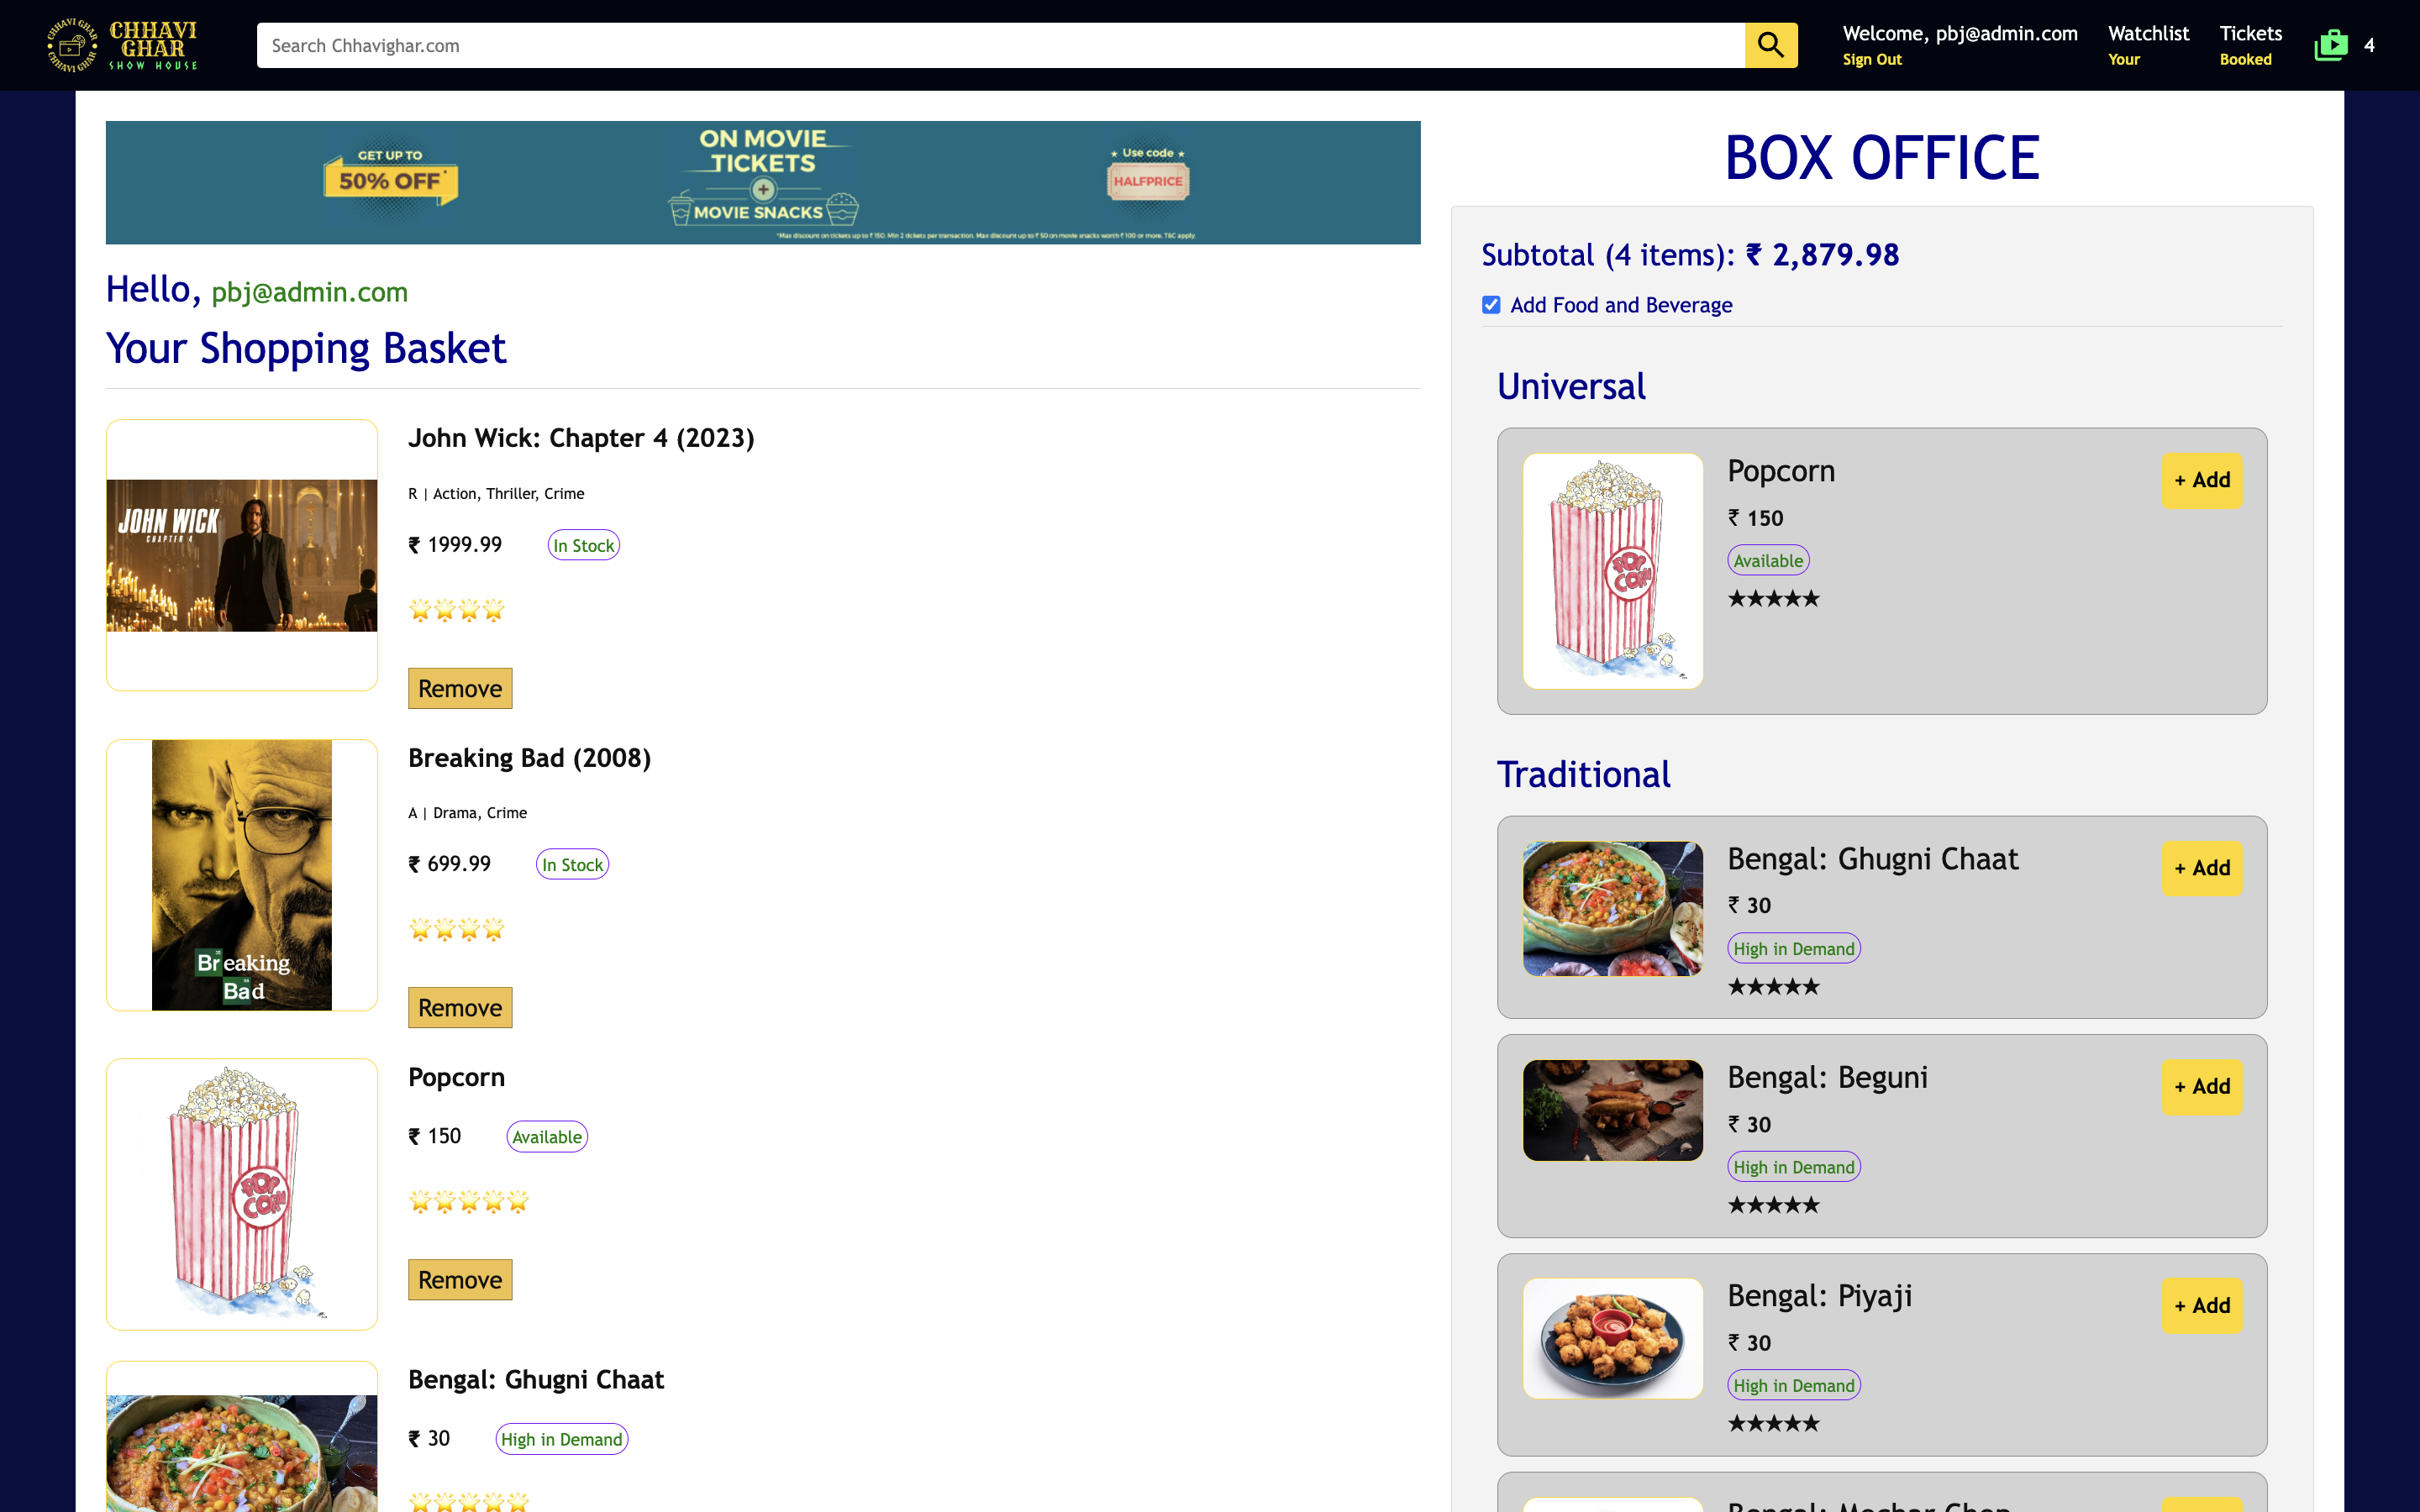This screenshot has height=1512, width=2420.
Task: Click the Your Shopping Basket heading
Action: [x=306, y=349]
